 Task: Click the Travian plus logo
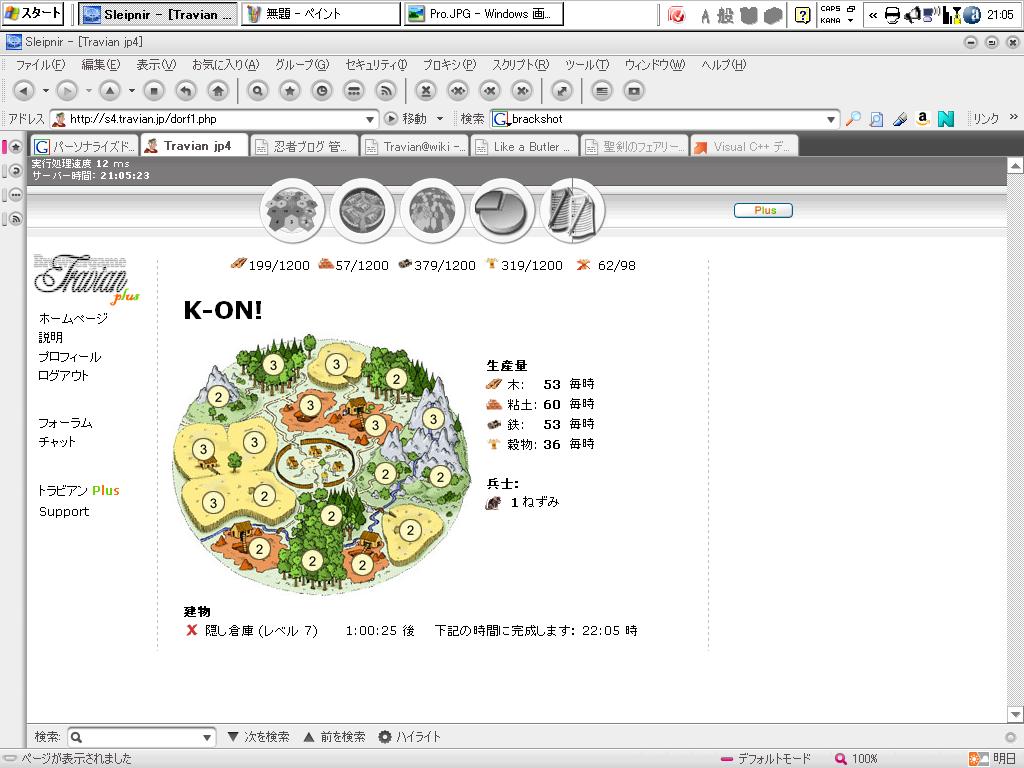tap(86, 279)
